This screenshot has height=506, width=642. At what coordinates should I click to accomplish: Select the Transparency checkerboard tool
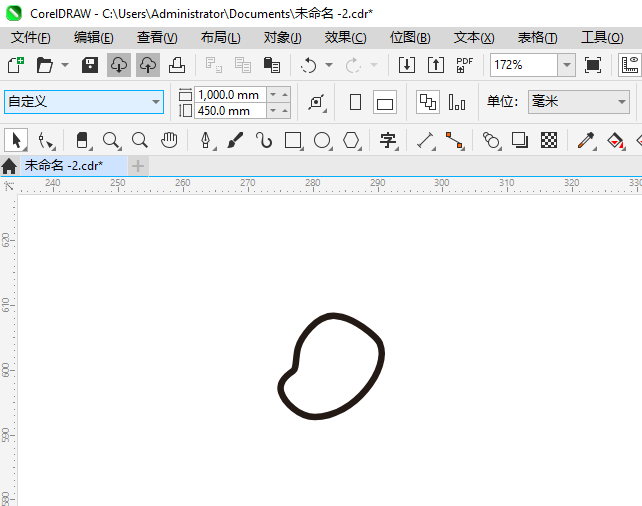coord(549,140)
